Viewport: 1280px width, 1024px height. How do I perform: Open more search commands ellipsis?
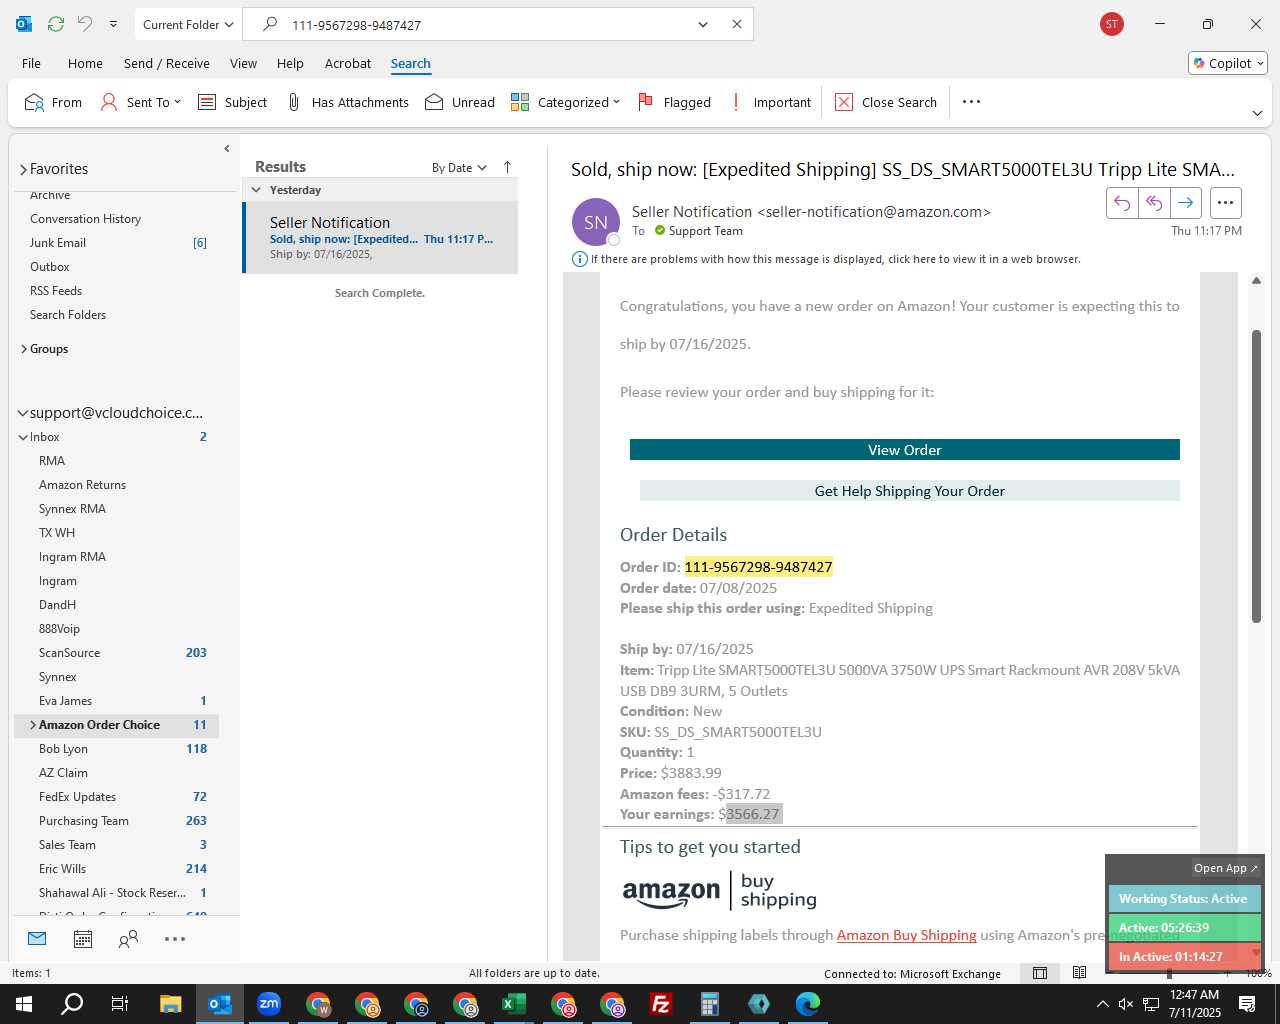pyautogui.click(x=971, y=102)
